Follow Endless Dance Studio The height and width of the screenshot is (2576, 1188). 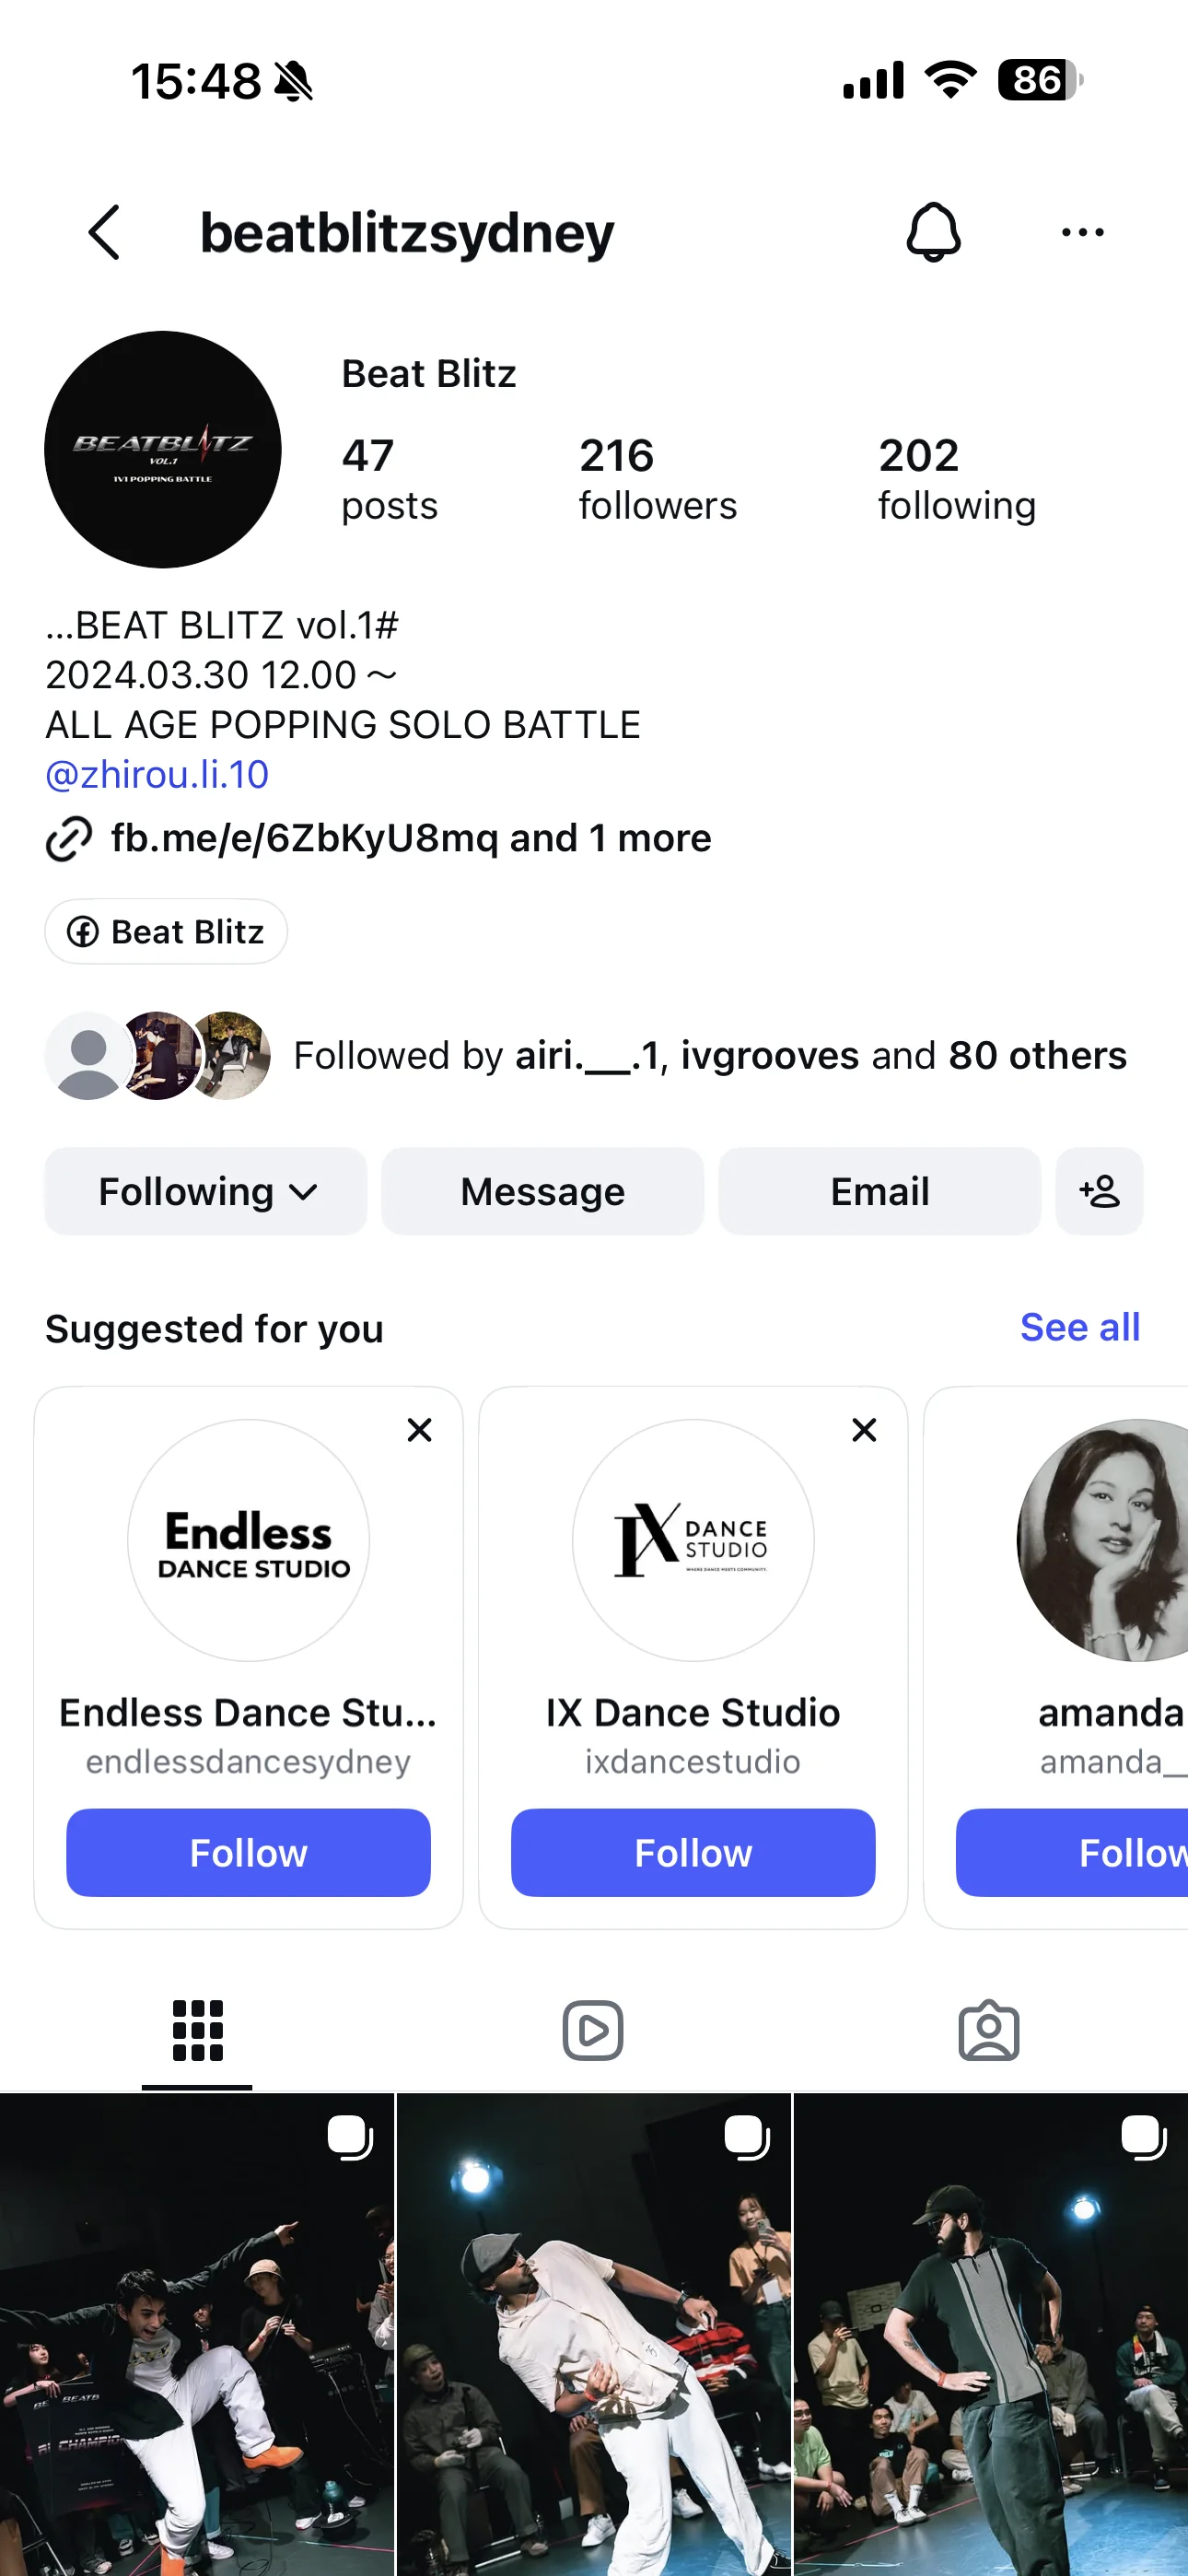click(248, 1852)
